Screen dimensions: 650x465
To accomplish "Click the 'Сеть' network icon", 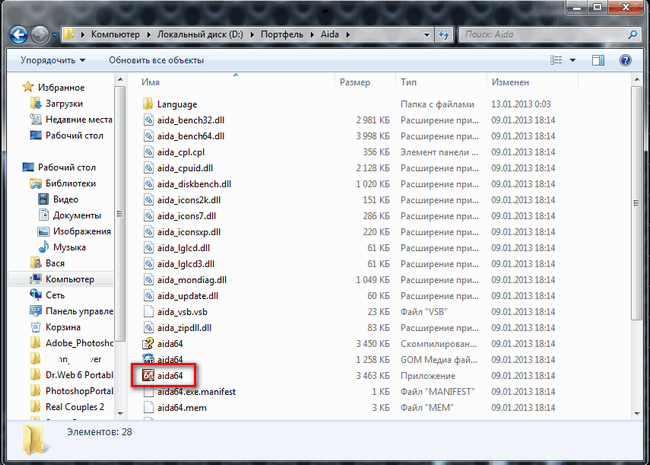I will click(x=36, y=295).
